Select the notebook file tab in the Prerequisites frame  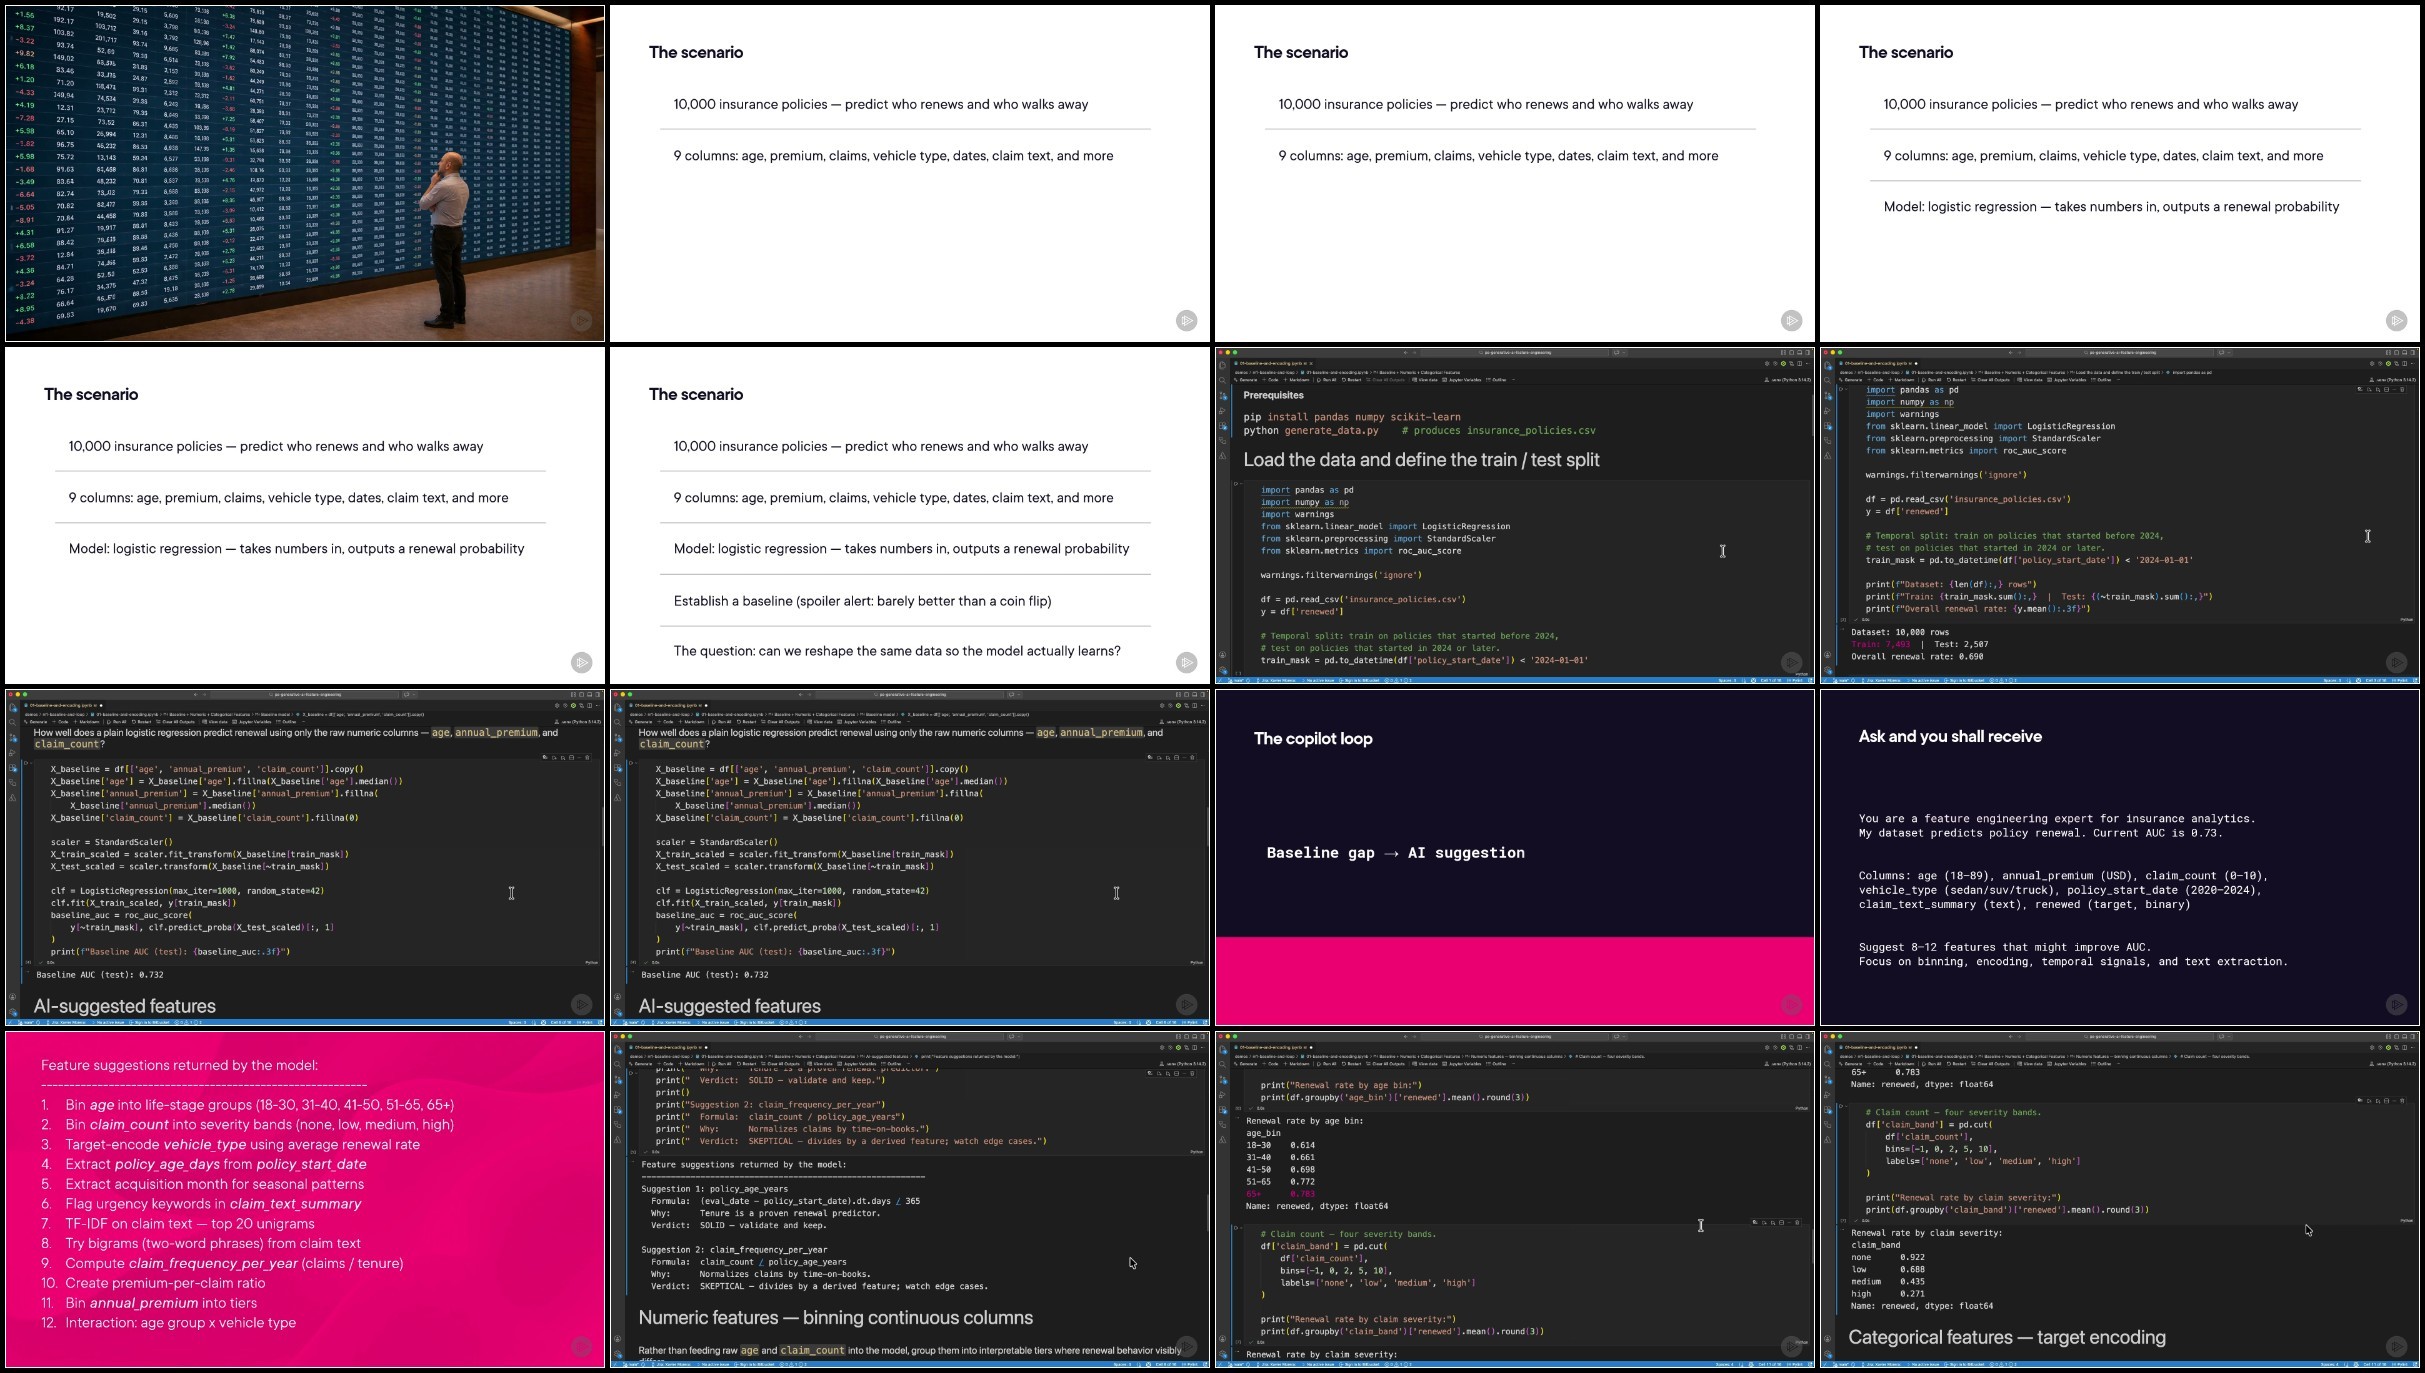(x=1274, y=364)
